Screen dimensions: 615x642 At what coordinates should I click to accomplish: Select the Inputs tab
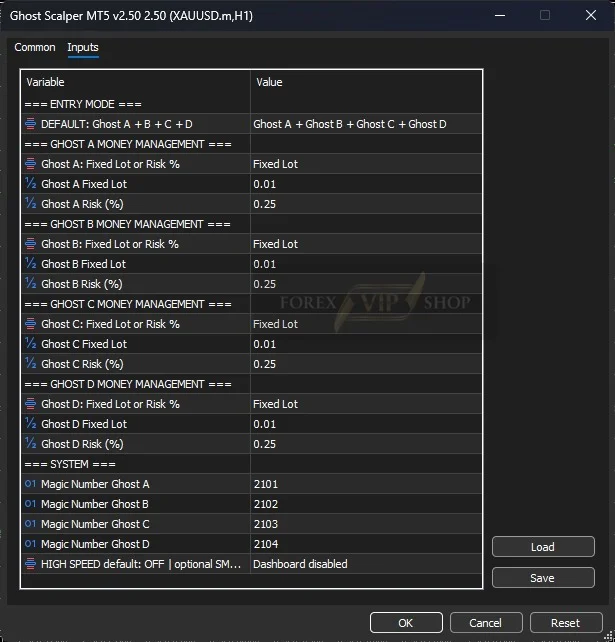pos(83,47)
